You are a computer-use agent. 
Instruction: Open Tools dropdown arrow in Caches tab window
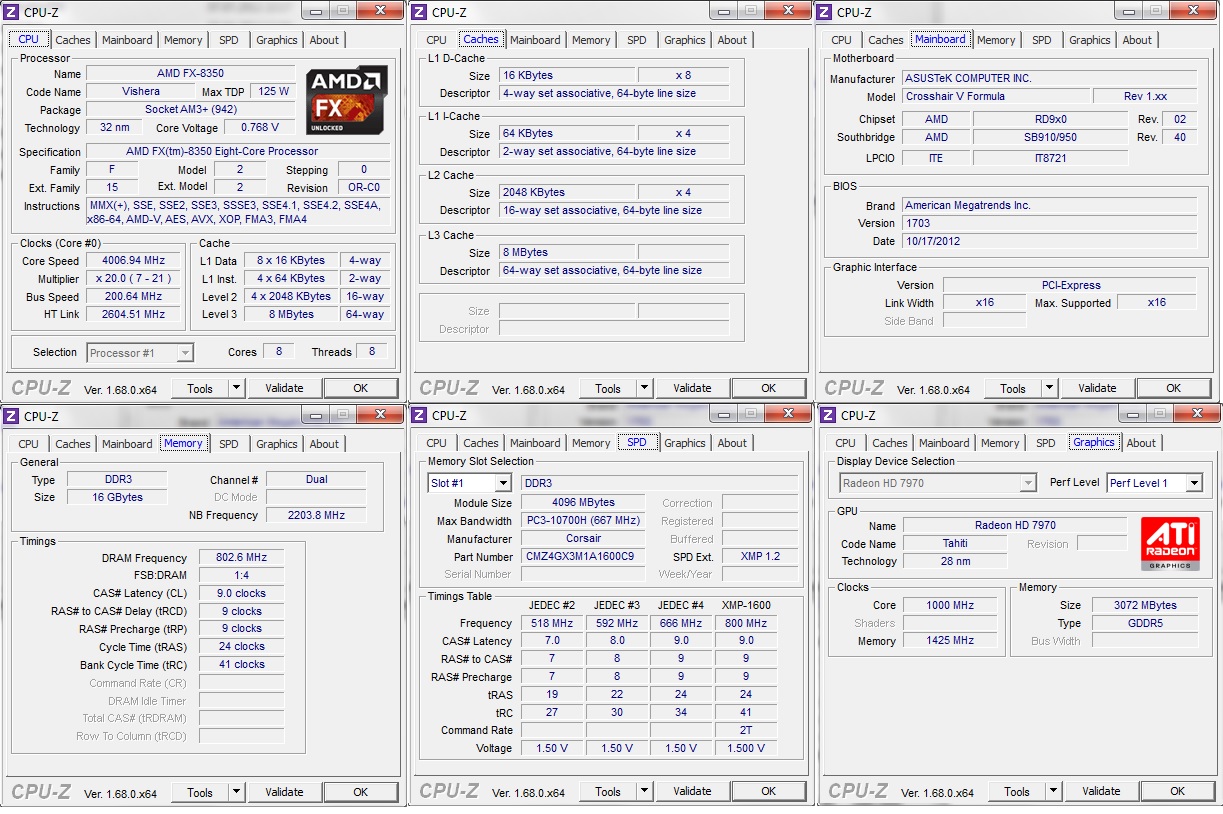pos(645,388)
